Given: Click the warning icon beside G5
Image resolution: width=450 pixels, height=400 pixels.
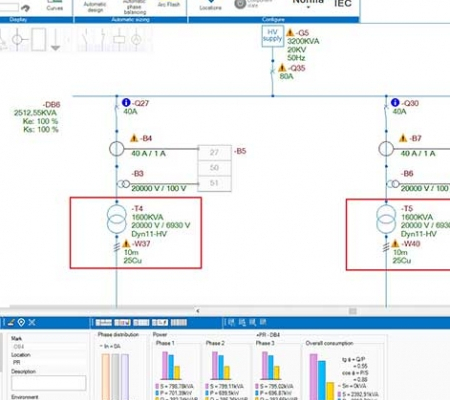Looking at the screenshot, I should point(290,33).
